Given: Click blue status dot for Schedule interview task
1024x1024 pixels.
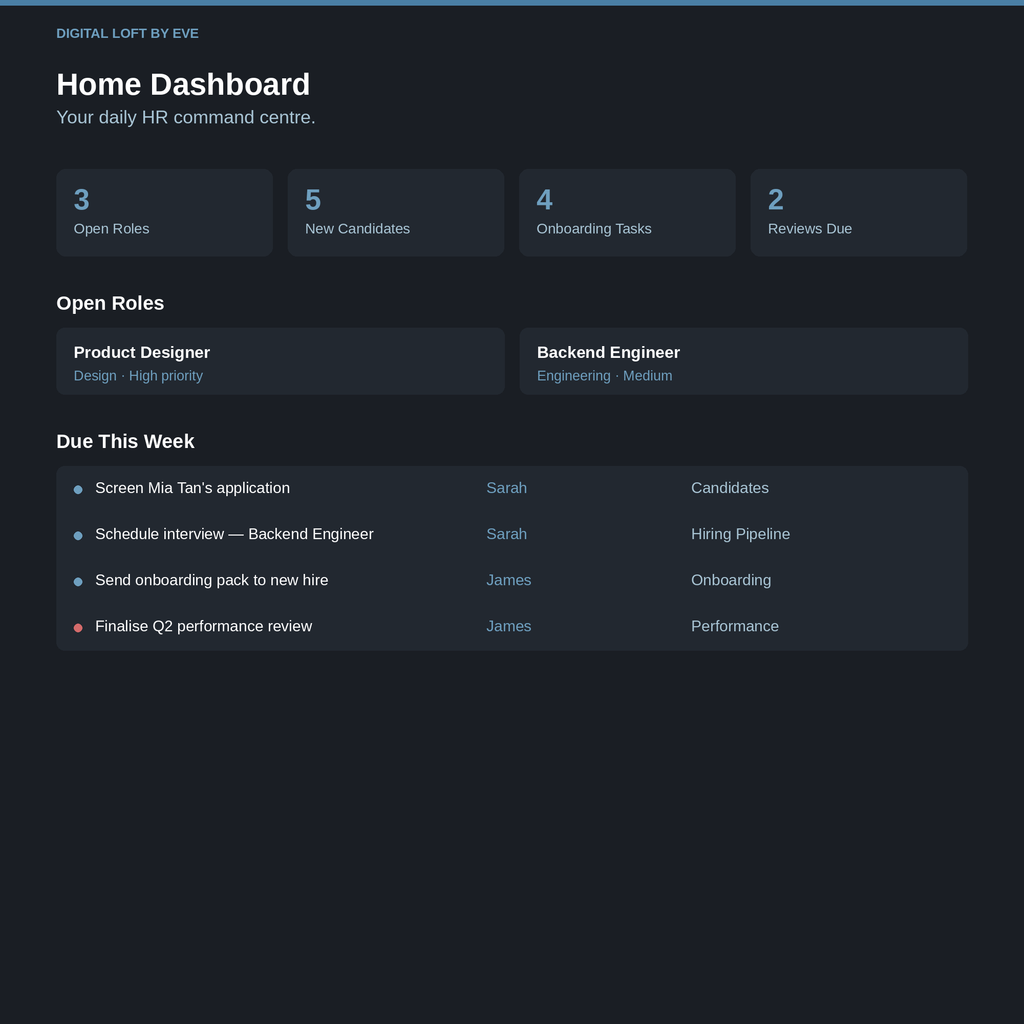Looking at the screenshot, I should click(78, 536).
